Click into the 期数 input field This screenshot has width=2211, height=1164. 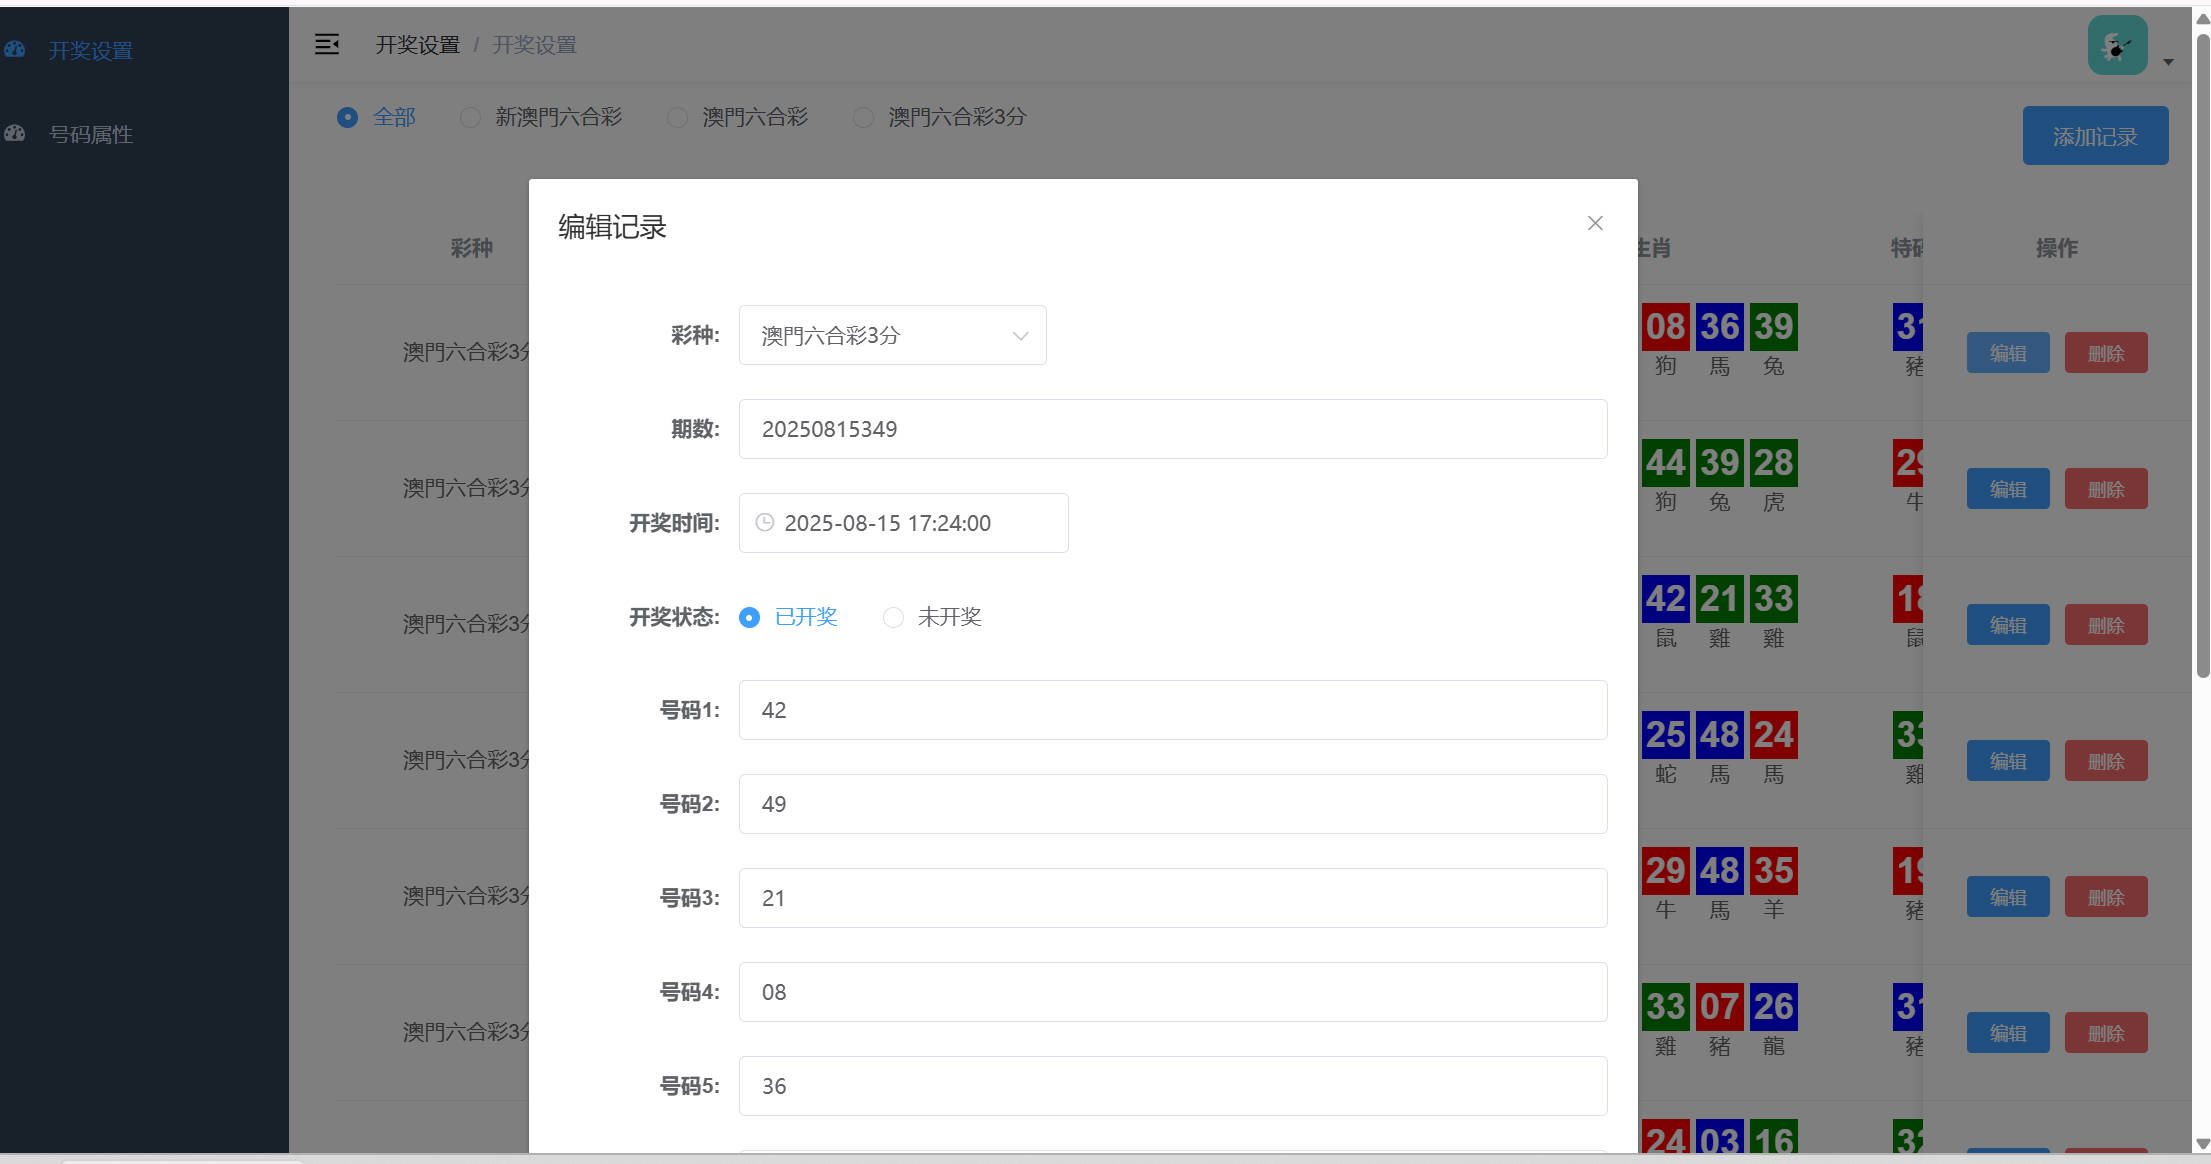tap(1172, 429)
